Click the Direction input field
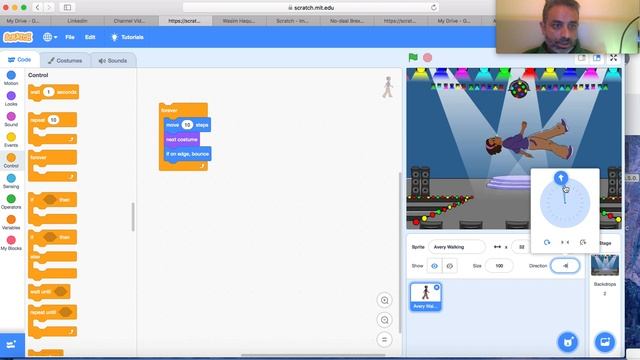Viewport: 640px width, 360px height. coord(565,266)
